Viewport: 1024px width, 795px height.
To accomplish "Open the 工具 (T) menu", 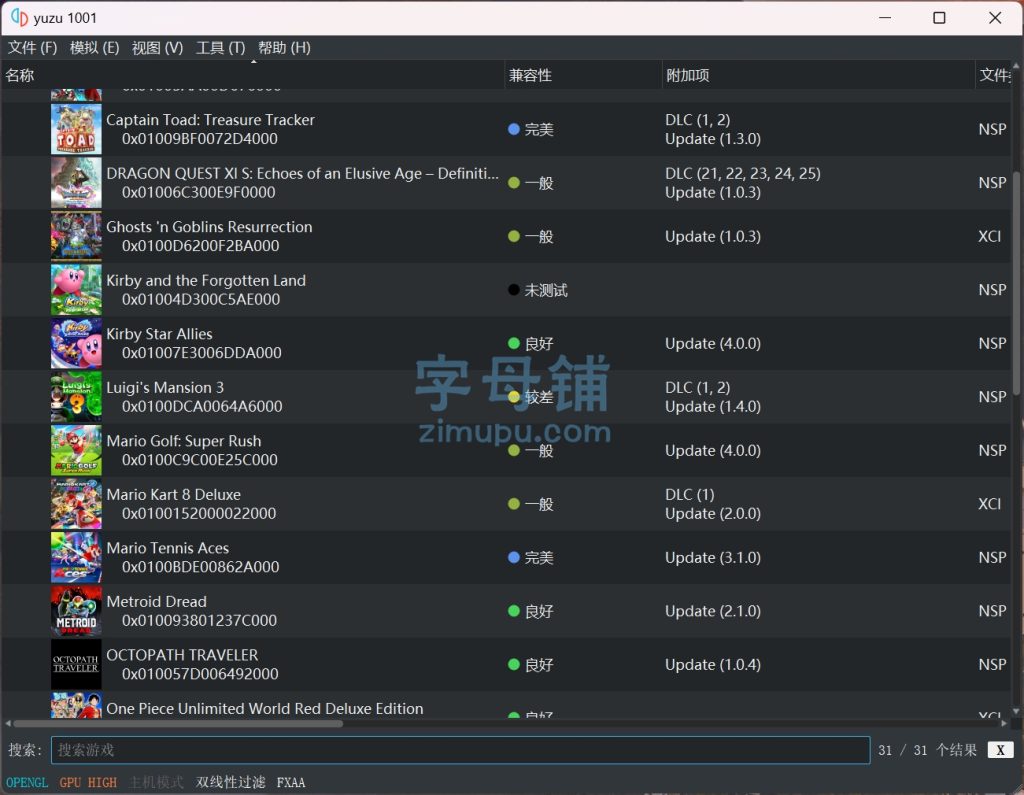I will [220, 48].
